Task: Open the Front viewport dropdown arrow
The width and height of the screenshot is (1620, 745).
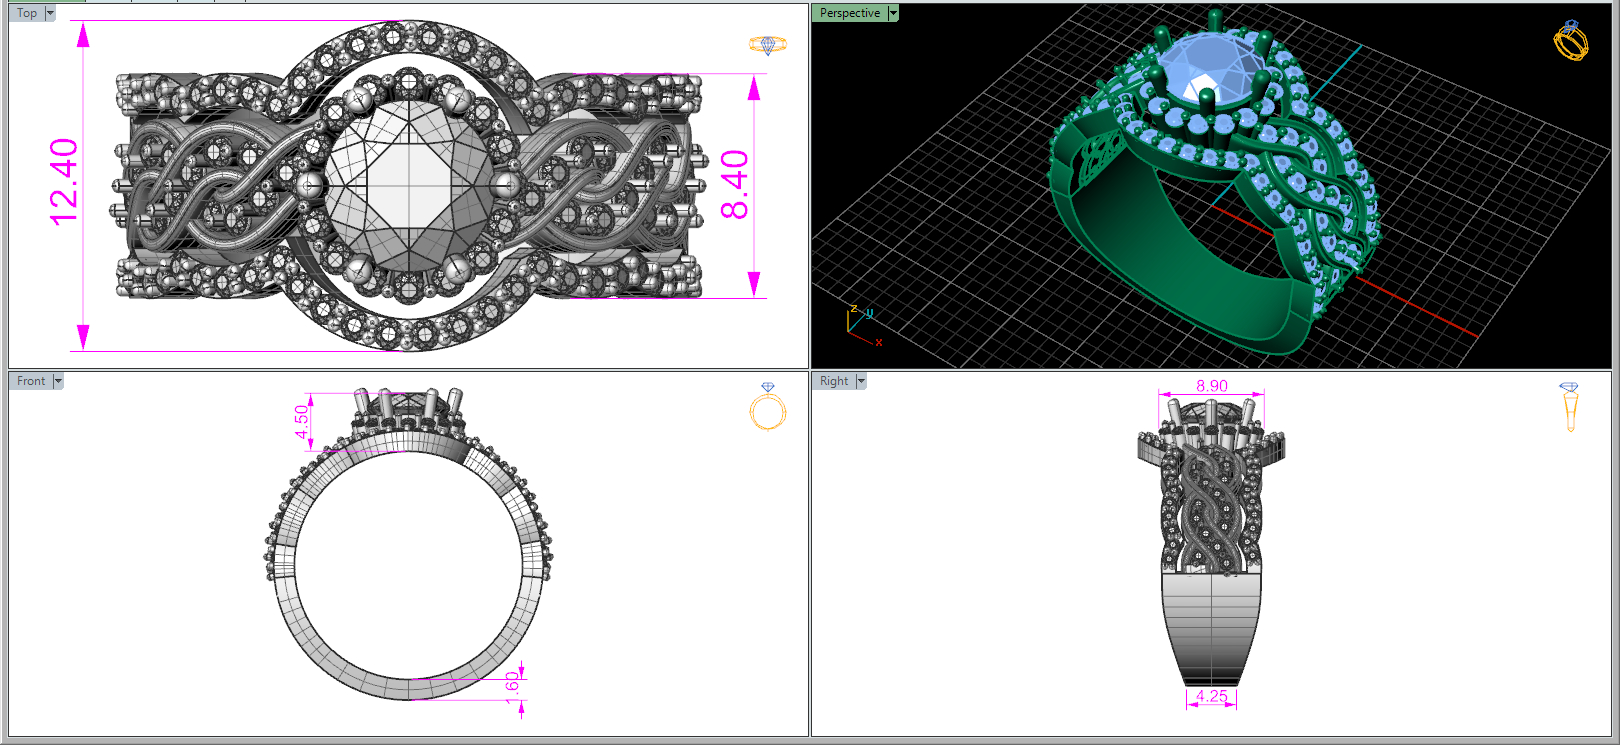Action: pos(58,381)
